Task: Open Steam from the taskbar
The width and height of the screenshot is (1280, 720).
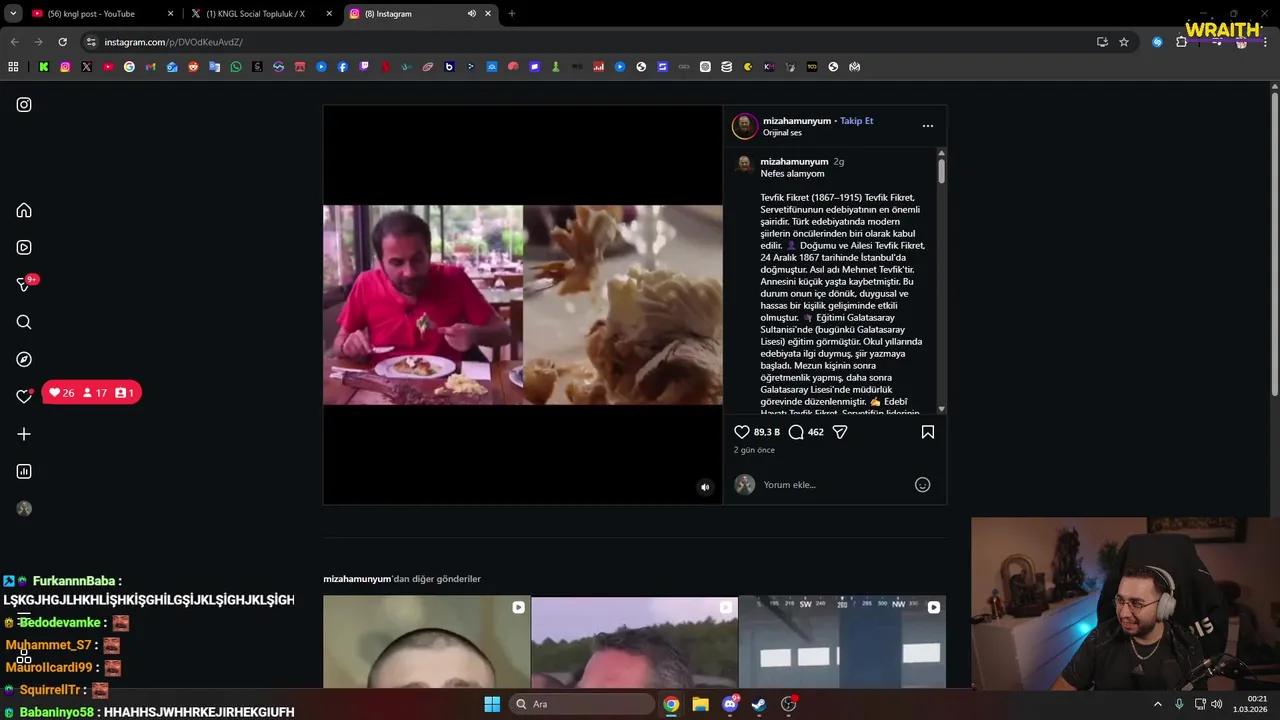Action: click(x=759, y=704)
